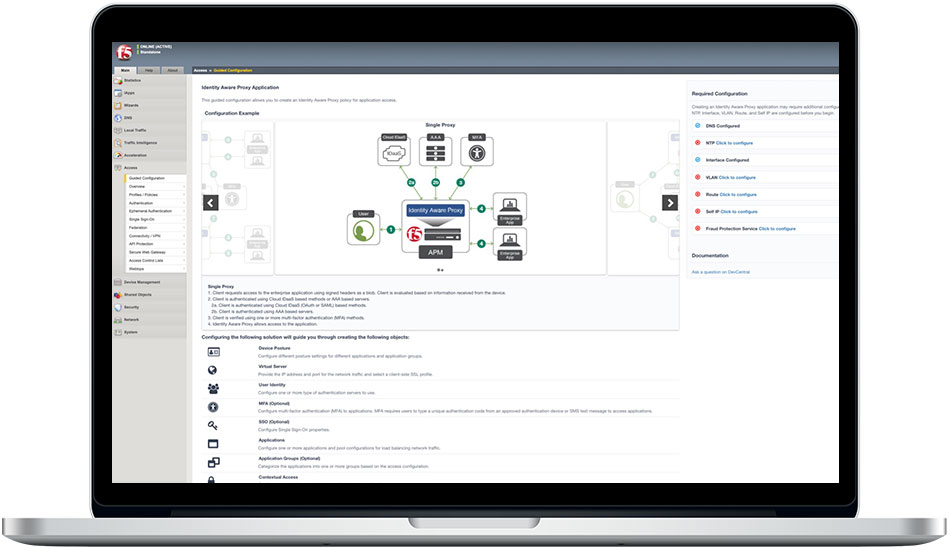The height and width of the screenshot is (547, 950).
Task: Open the Statistics sidebar icon
Action: [x=118, y=81]
